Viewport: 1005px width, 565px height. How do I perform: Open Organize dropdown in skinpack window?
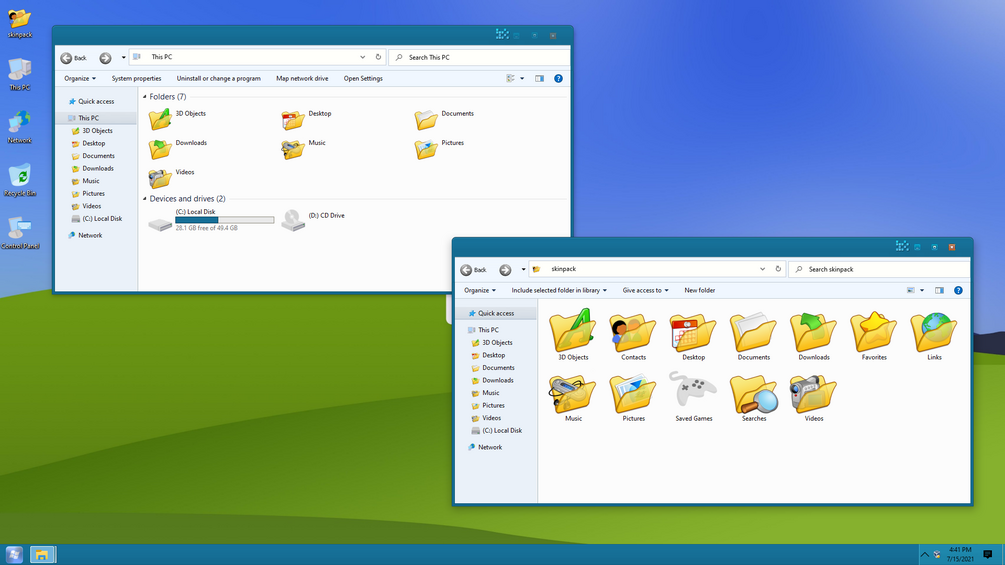(480, 290)
